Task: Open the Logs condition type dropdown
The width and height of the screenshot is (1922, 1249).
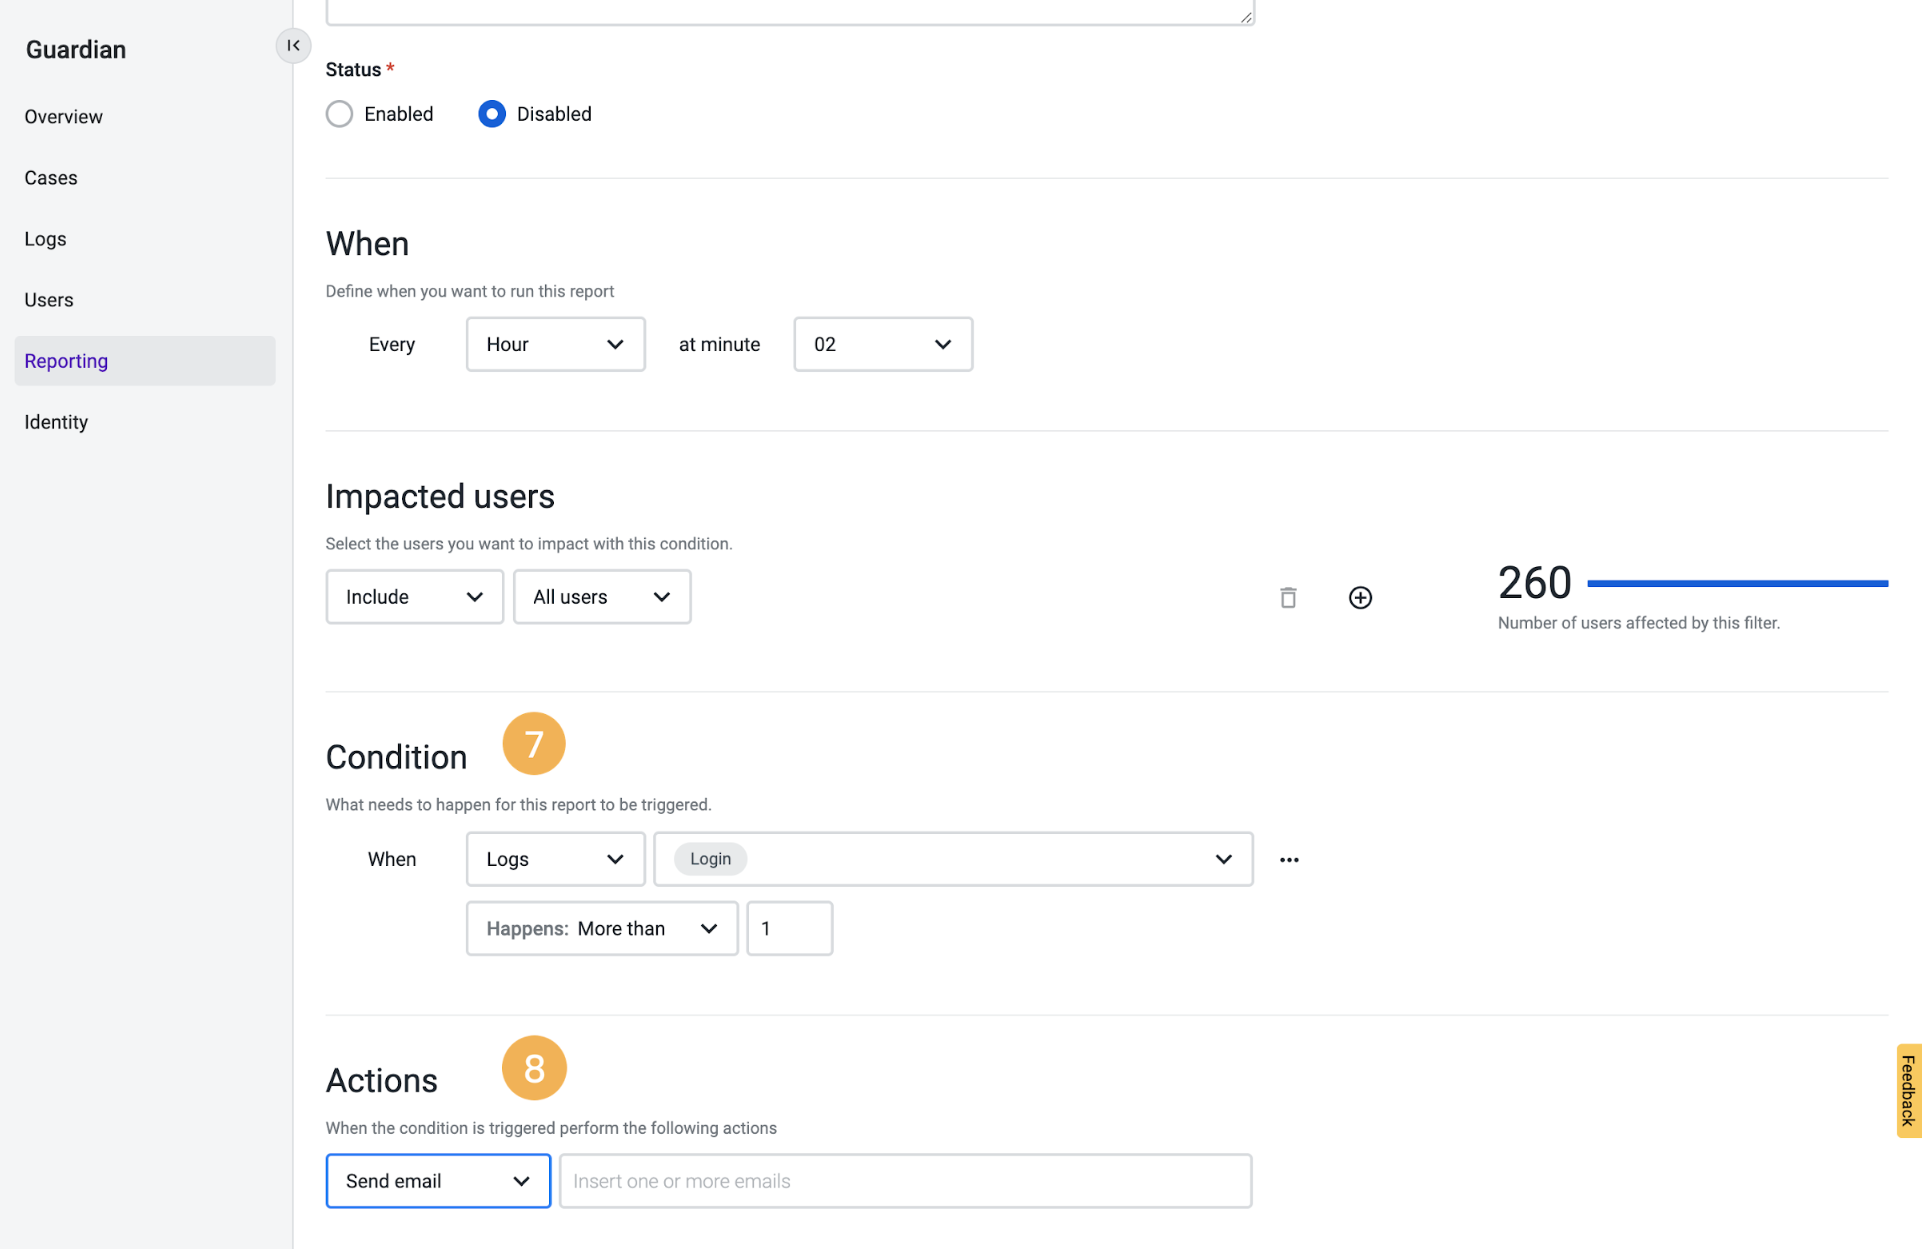Action: (555, 858)
